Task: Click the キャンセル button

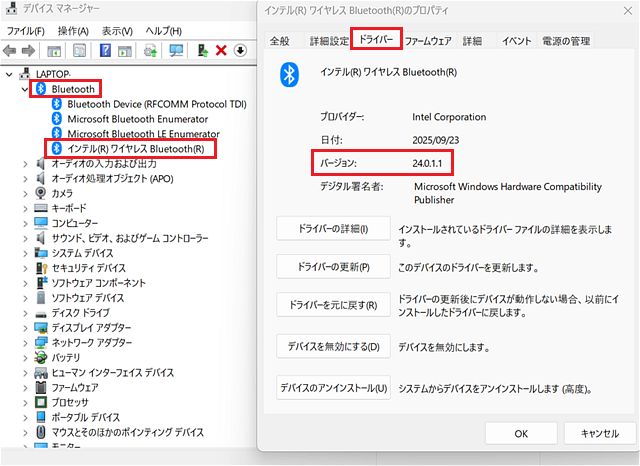Action: click(600, 433)
